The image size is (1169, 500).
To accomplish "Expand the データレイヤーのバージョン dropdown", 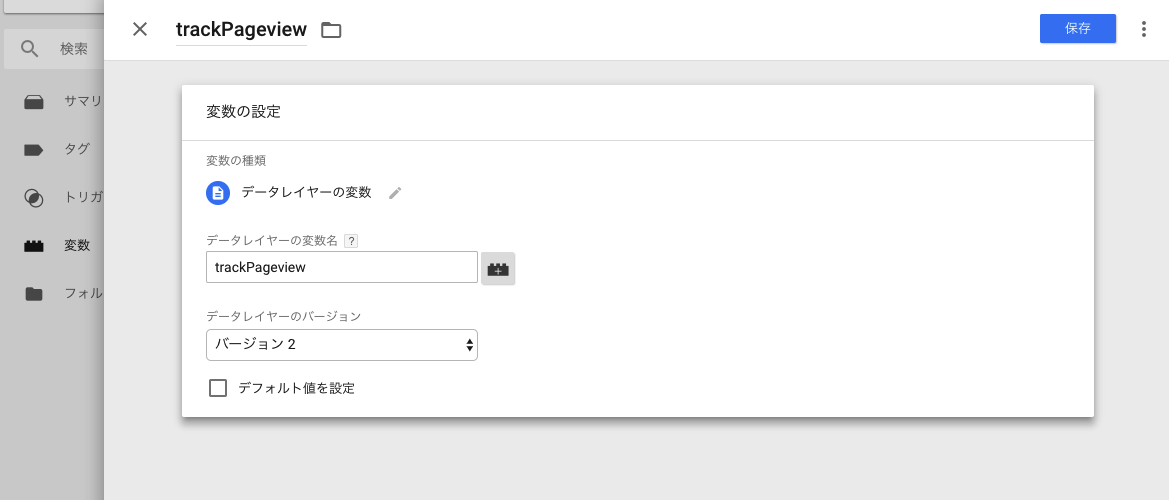I will pos(341,344).
